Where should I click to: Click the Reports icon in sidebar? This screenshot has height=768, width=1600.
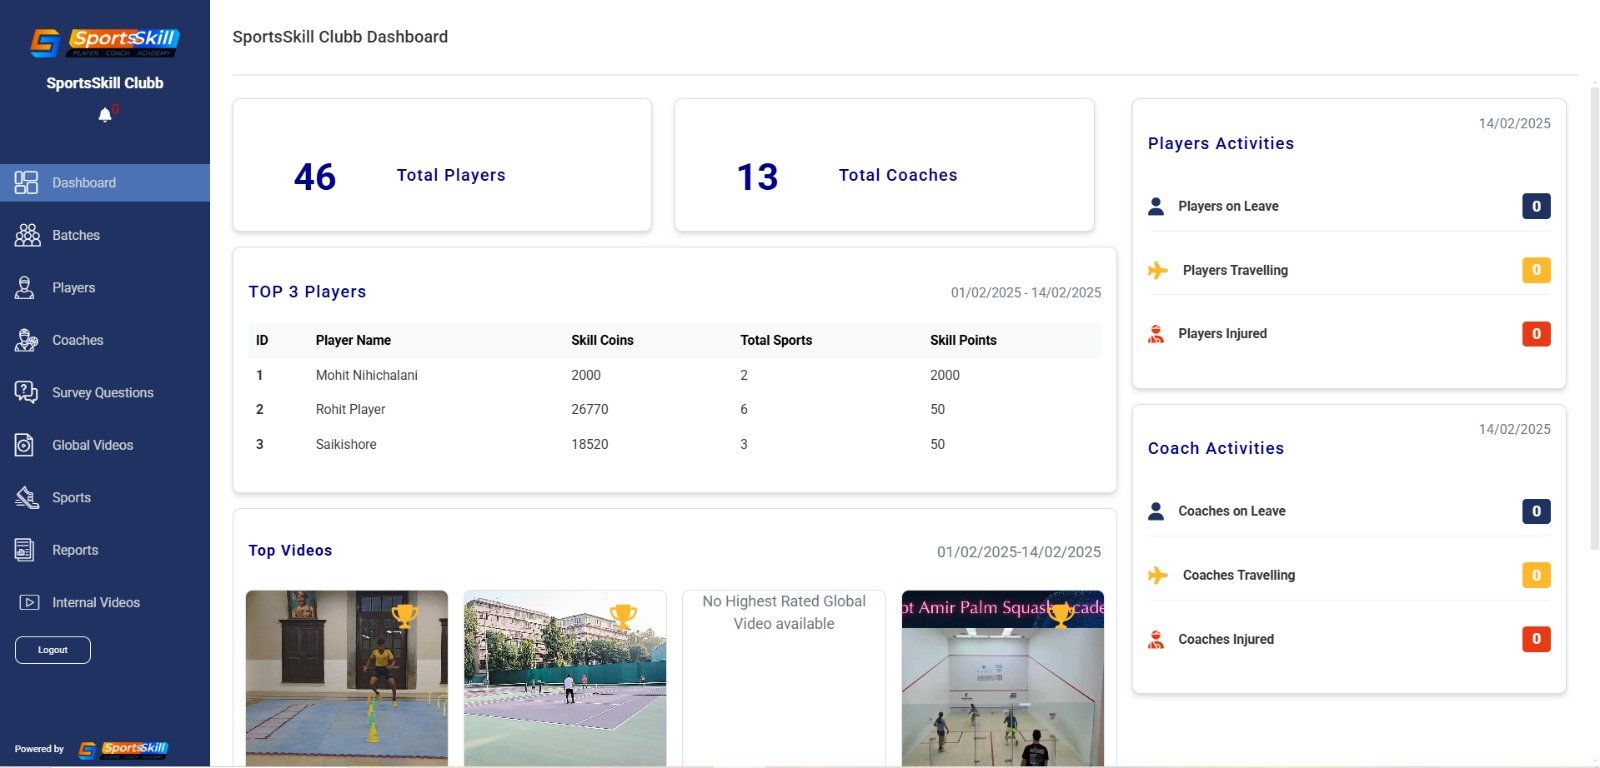25,550
